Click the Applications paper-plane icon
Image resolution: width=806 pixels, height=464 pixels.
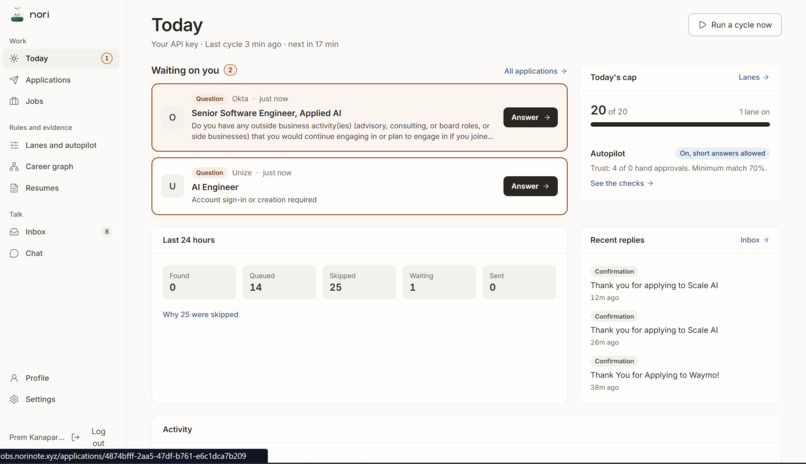(14, 80)
